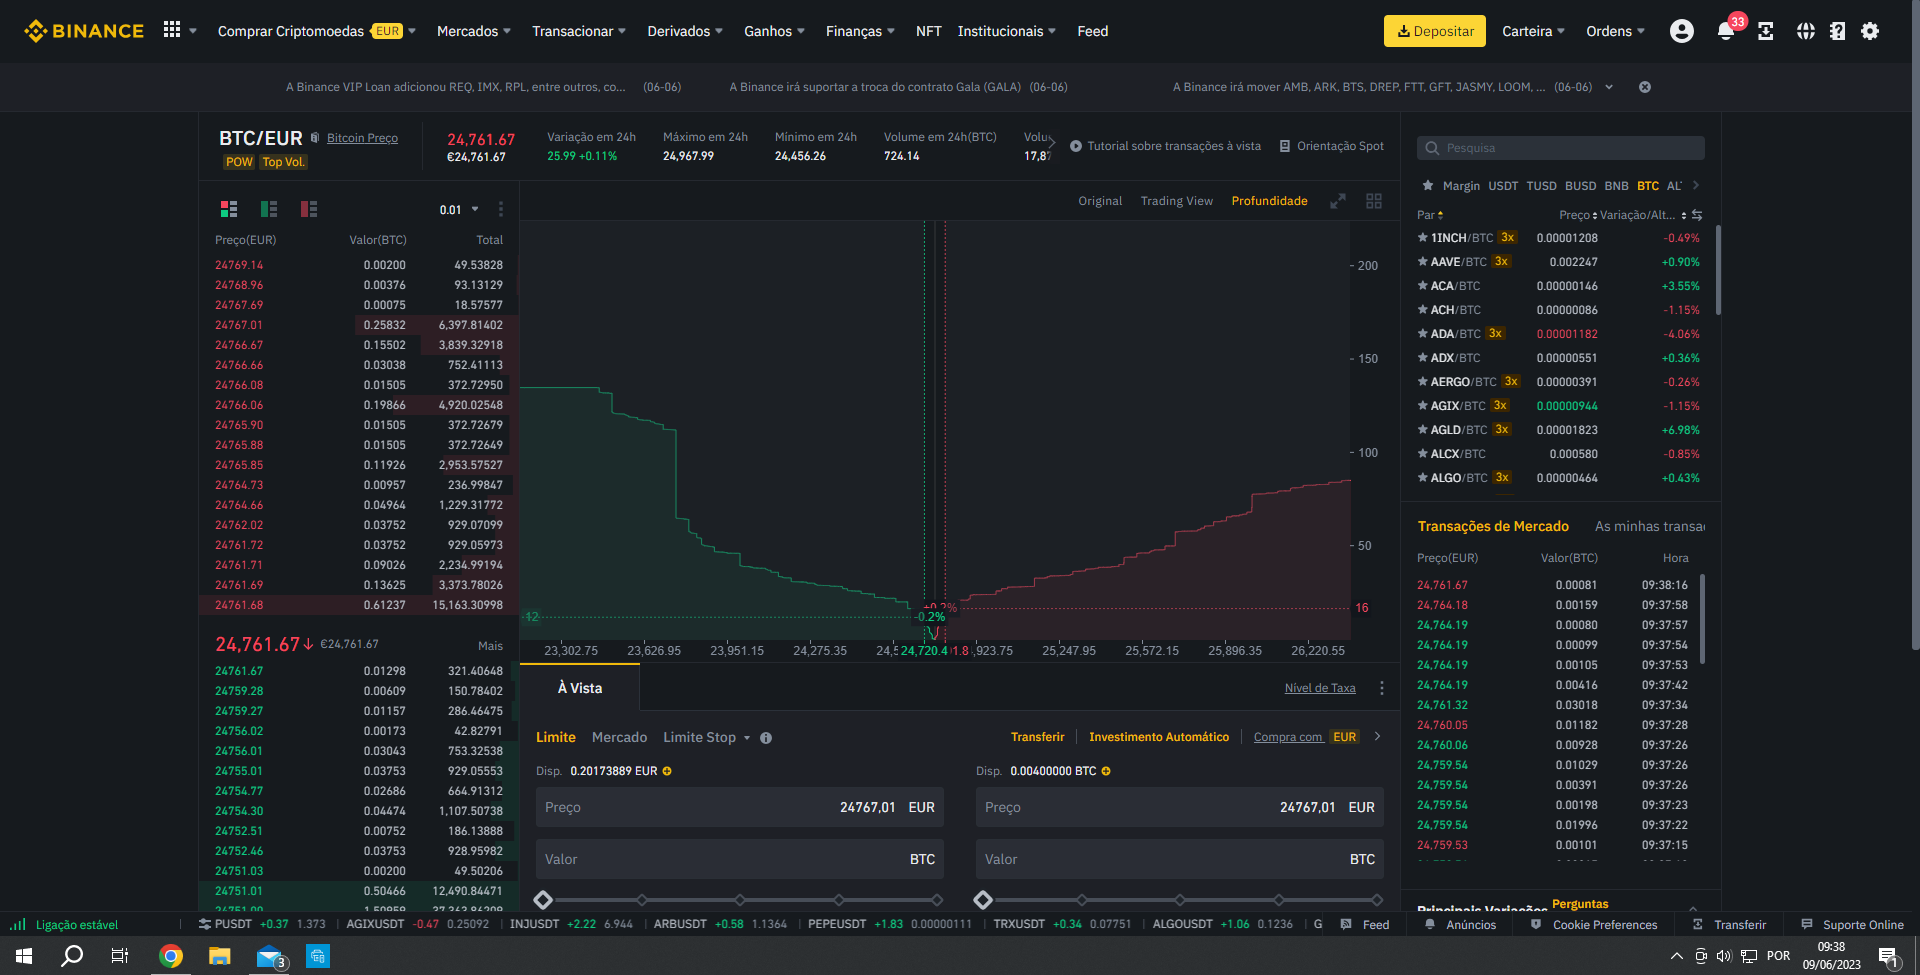This screenshot has width=1920, height=975.
Task: Open the settings gear icon in header
Action: (1870, 31)
